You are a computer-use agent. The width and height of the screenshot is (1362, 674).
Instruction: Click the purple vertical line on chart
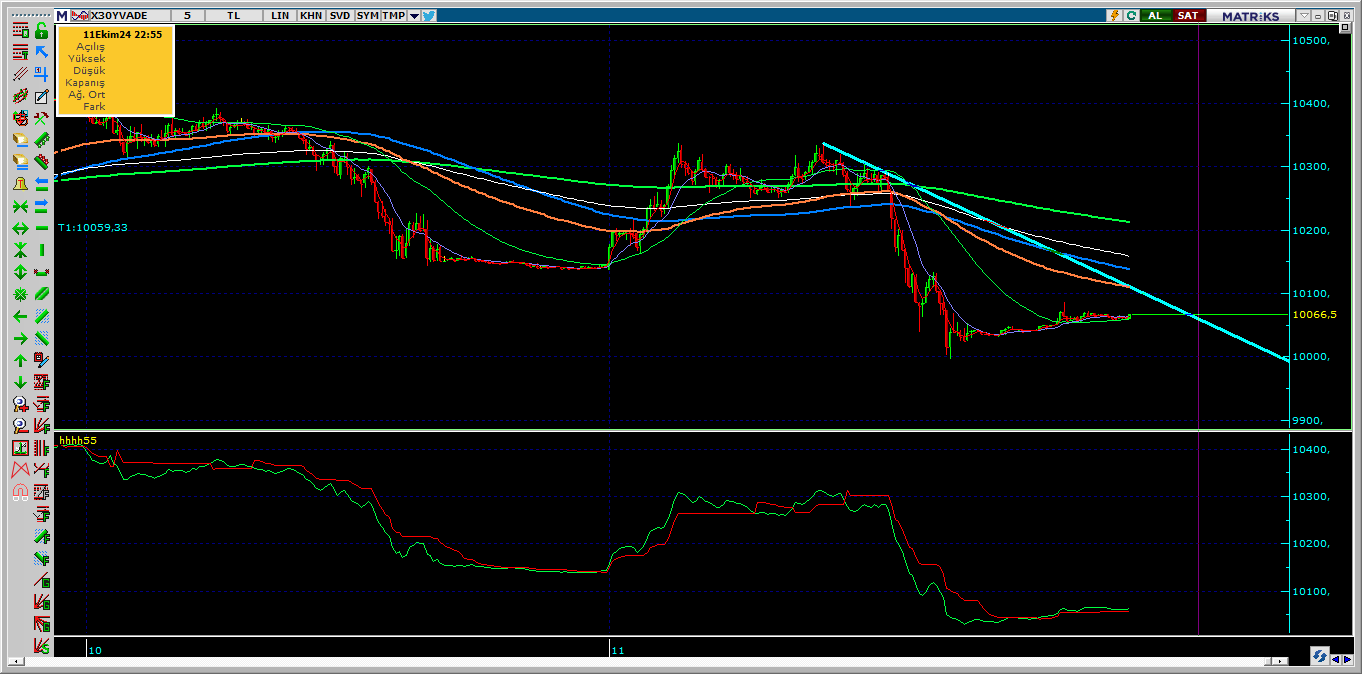click(1198, 330)
